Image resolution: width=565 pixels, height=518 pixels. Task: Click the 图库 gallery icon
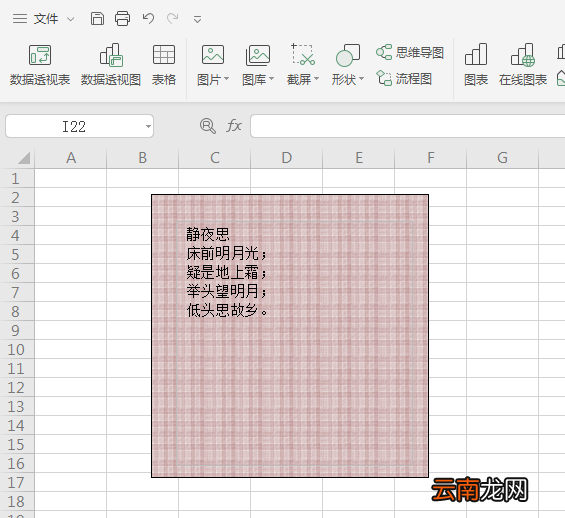tap(258, 55)
